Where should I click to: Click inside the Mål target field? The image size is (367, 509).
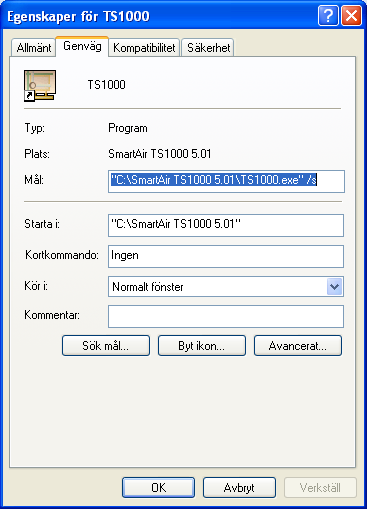coord(226,181)
